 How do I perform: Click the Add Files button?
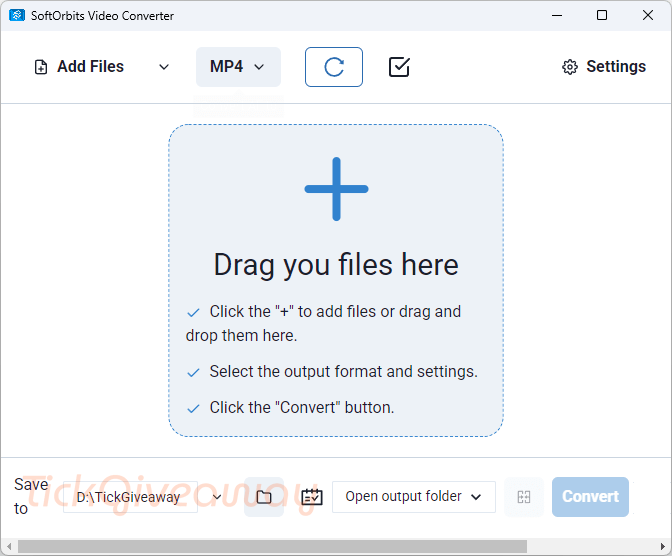coord(79,67)
